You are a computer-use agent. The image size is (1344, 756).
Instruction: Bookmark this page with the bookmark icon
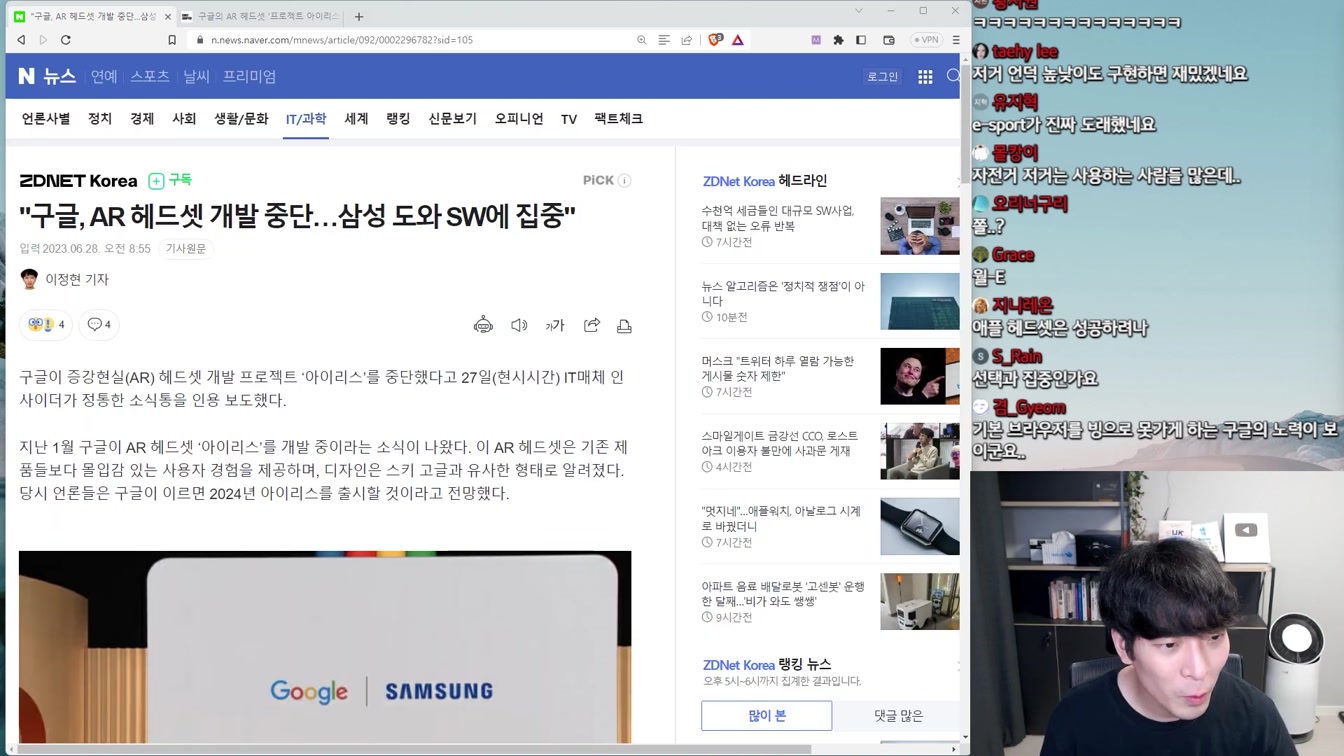coord(172,40)
